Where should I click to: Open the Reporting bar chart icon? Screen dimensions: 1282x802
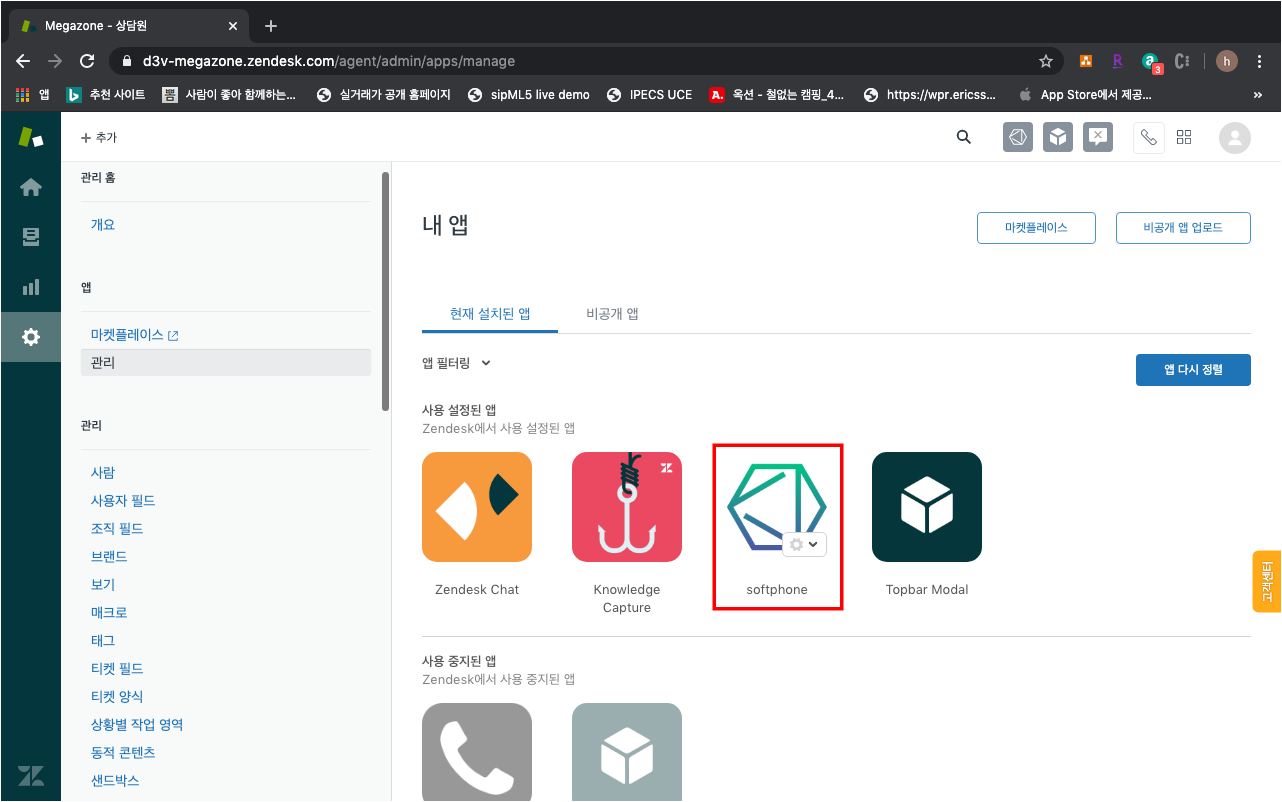click(x=31, y=287)
